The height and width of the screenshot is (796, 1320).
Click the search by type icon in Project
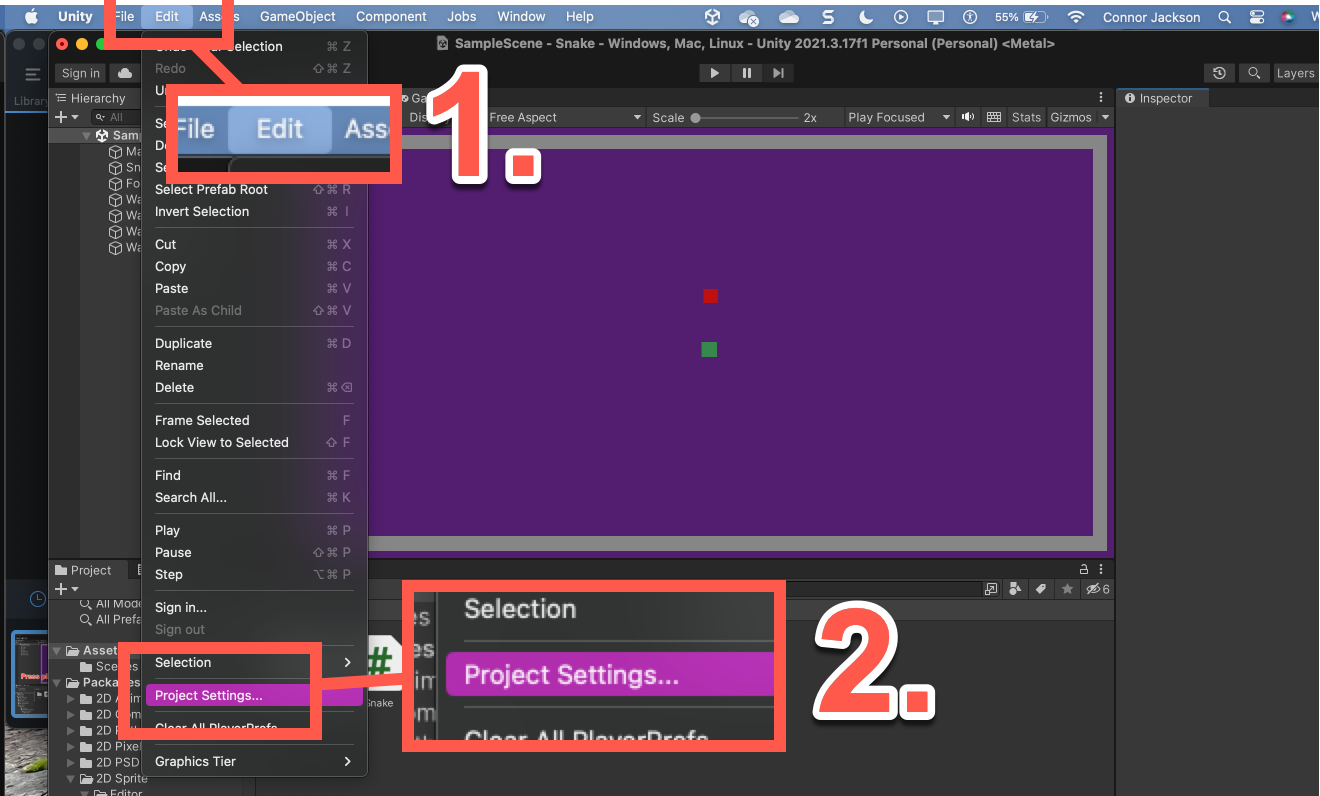(1015, 589)
